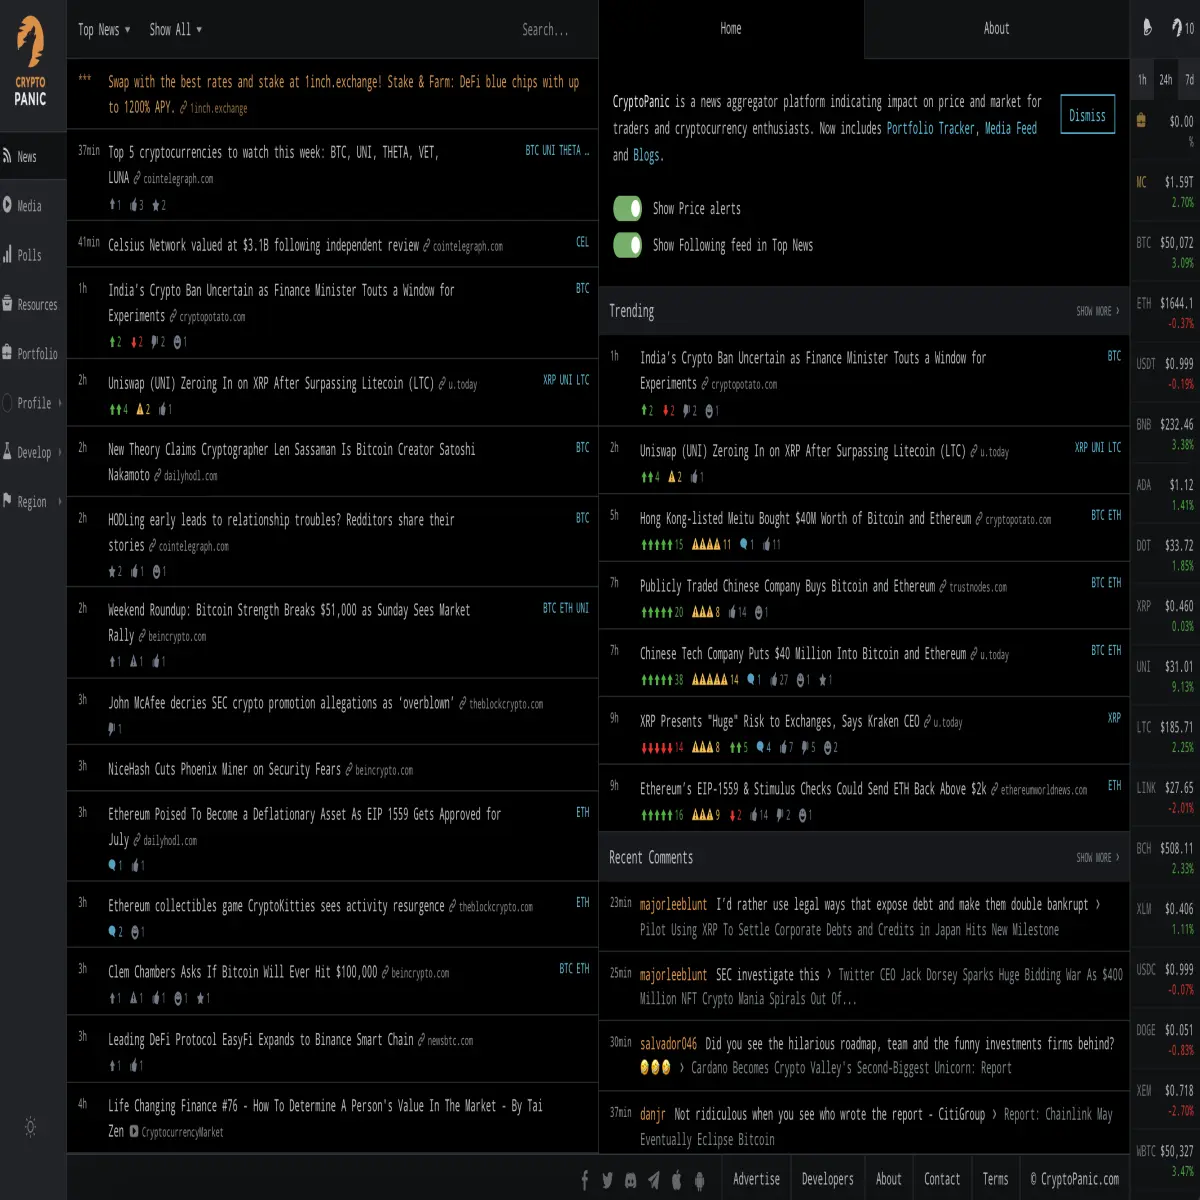This screenshot has width=1200, height=1200.
Task: Toggle the Show Price alerts switch
Action: [627, 208]
